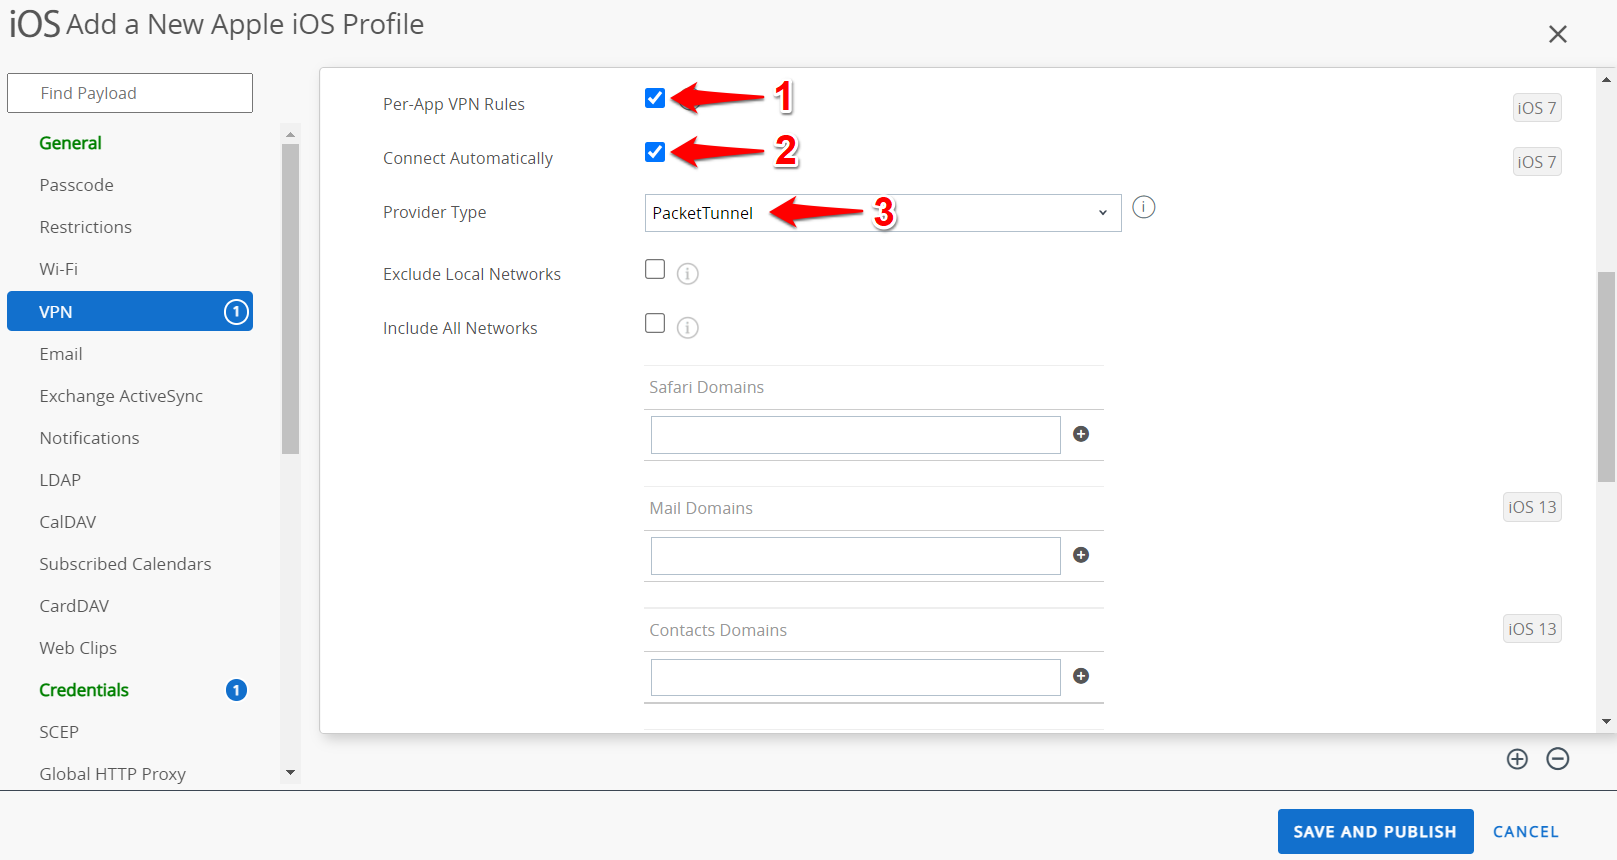Screen dimensions: 1617x860
Task: Select the General payload in sidebar
Action: (70, 143)
